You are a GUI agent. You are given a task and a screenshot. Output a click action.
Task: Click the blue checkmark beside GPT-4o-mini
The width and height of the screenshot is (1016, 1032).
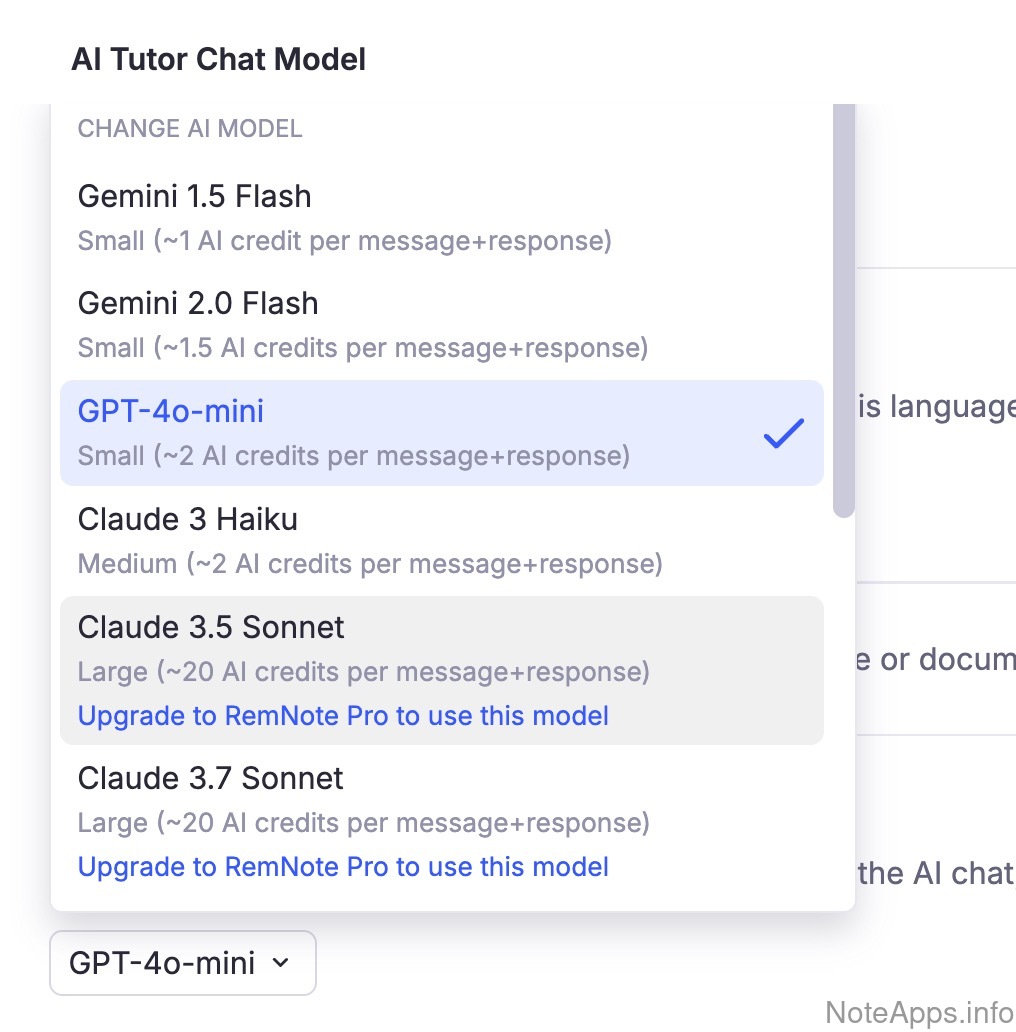pyautogui.click(x=783, y=433)
